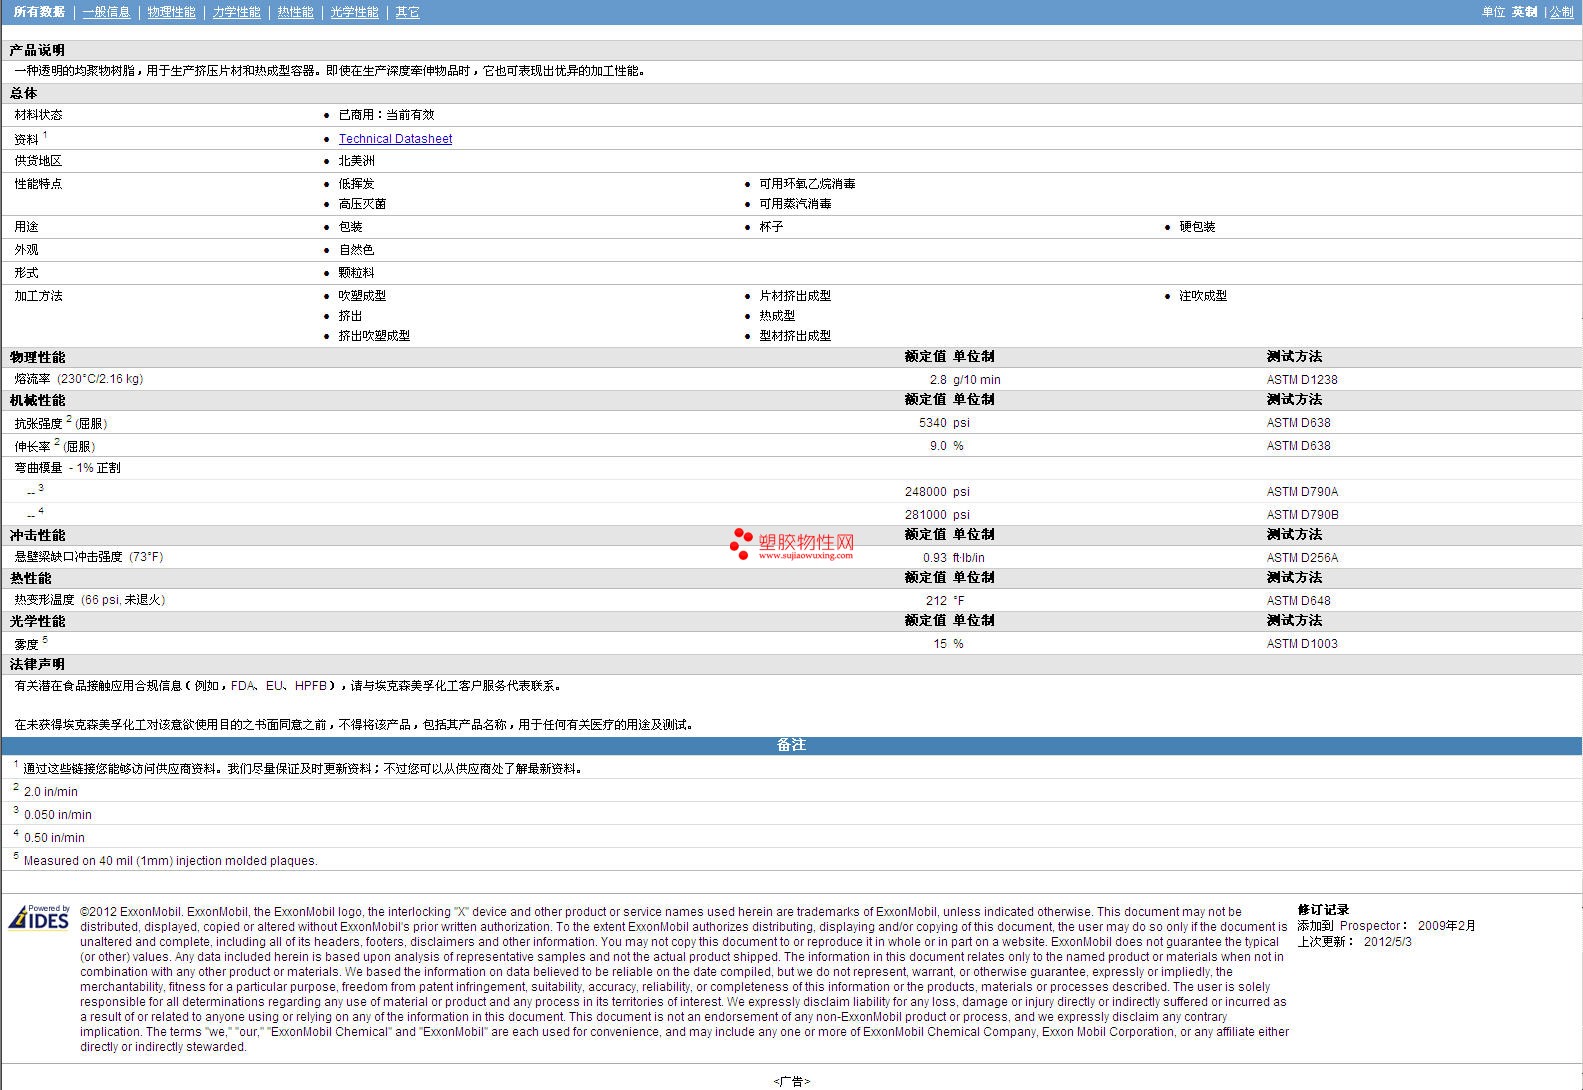This screenshot has width=1583, height=1090.
Task: Click the 可用环氧乙烷消毒 feature entry
Action: (807, 184)
